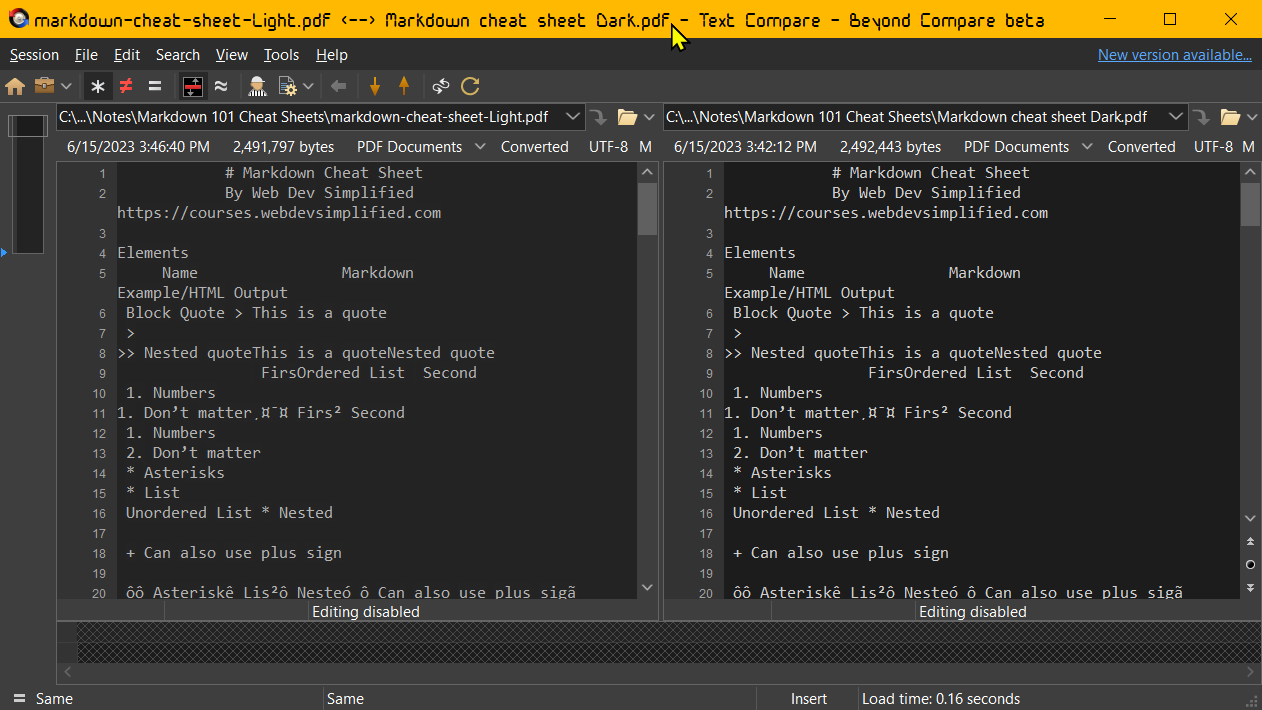Click status bar hamburger lines icon
This screenshot has height=710, width=1262.
coord(19,699)
